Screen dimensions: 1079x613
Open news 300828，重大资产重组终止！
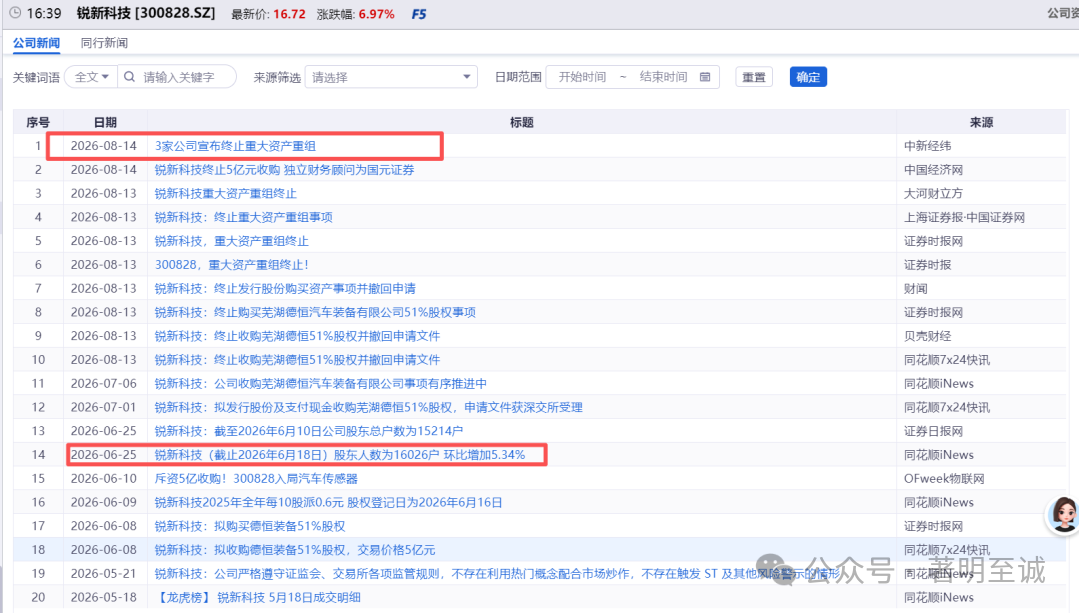232,265
